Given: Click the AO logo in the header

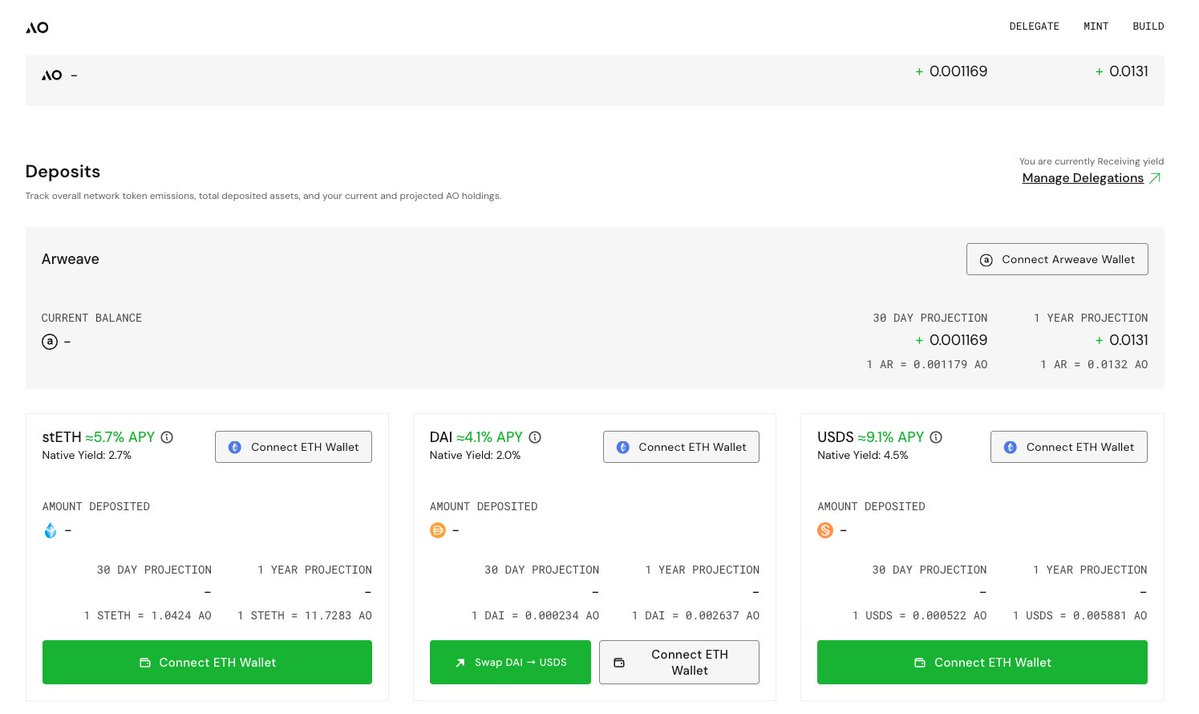Looking at the screenshot, I should [x=37, y=28].
